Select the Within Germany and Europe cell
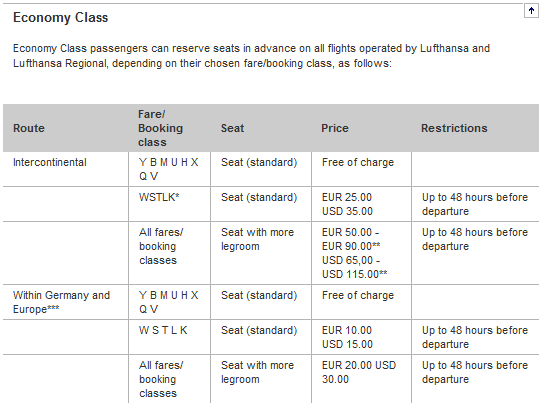This screenshot has width=541, height=408. click(x=61, y=302)
